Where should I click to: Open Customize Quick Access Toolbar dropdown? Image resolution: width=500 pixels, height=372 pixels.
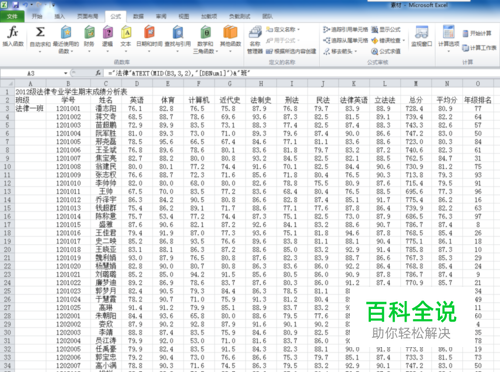coord(53,5)
